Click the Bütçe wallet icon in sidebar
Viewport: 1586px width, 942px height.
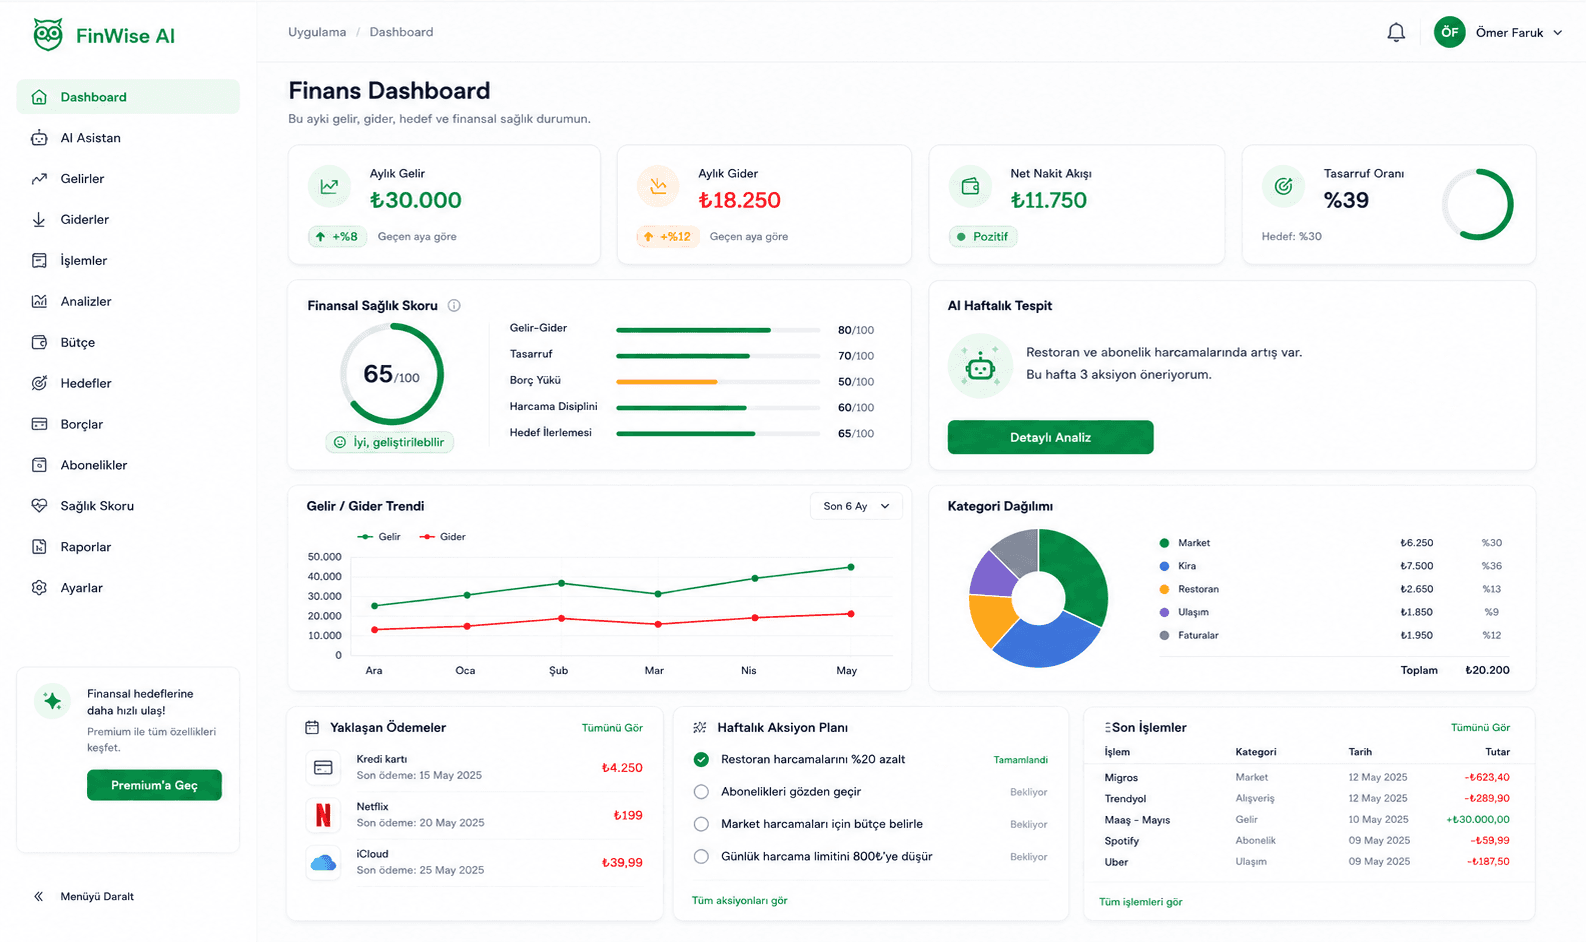39,342
